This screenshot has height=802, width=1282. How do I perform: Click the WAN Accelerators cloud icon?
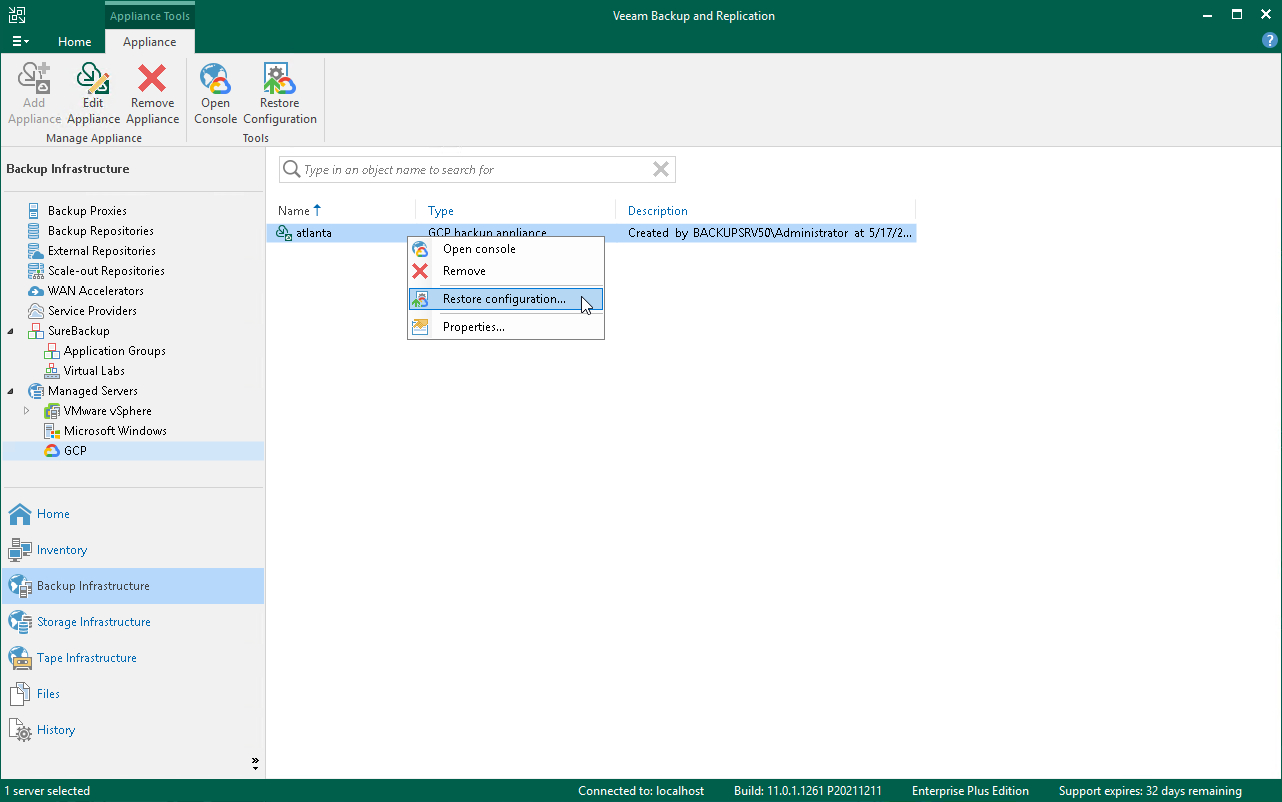36,291
